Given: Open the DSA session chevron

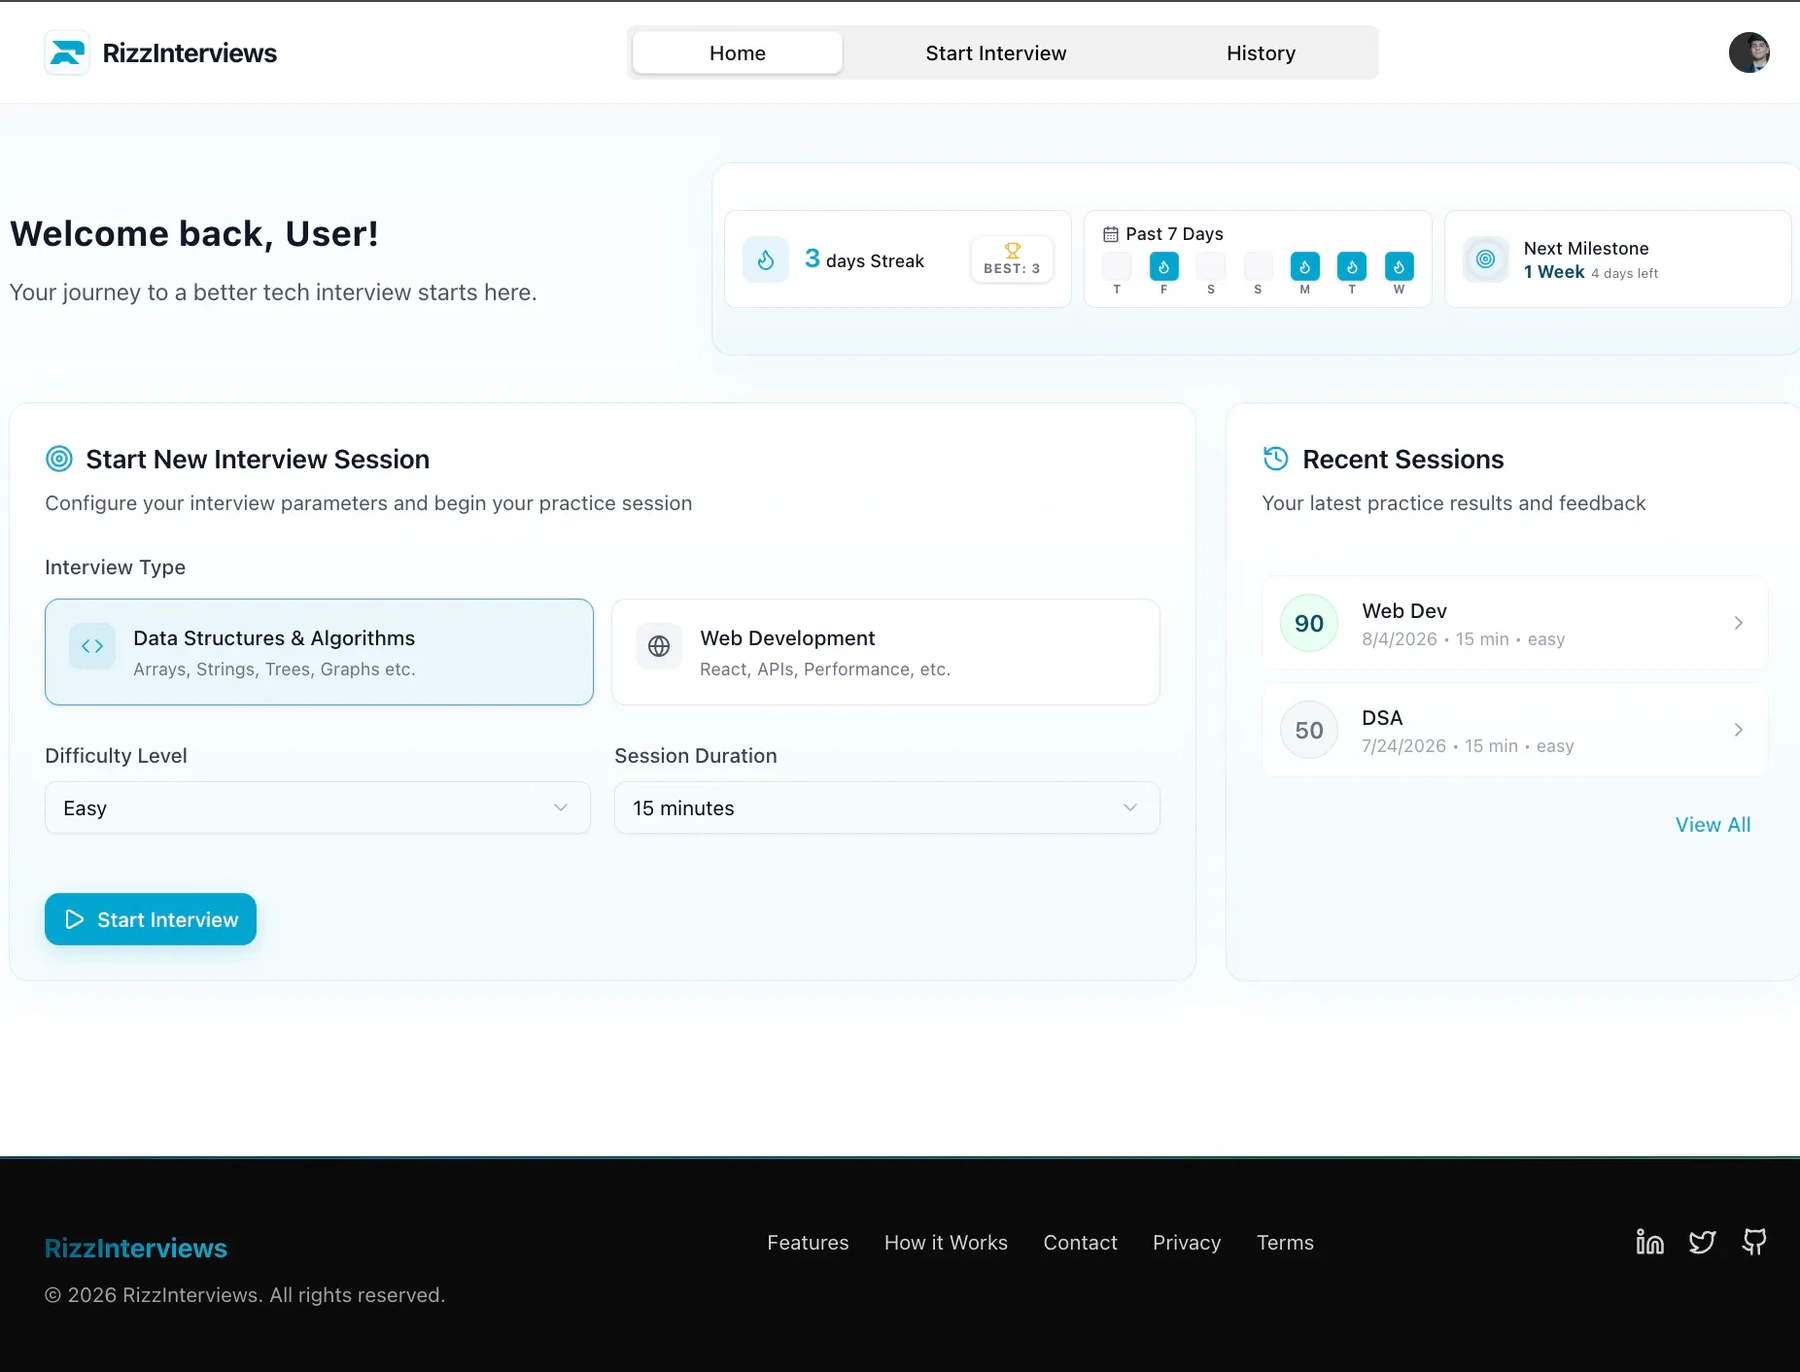Looking at the screenshot, I should click(x=1738, y=730).
